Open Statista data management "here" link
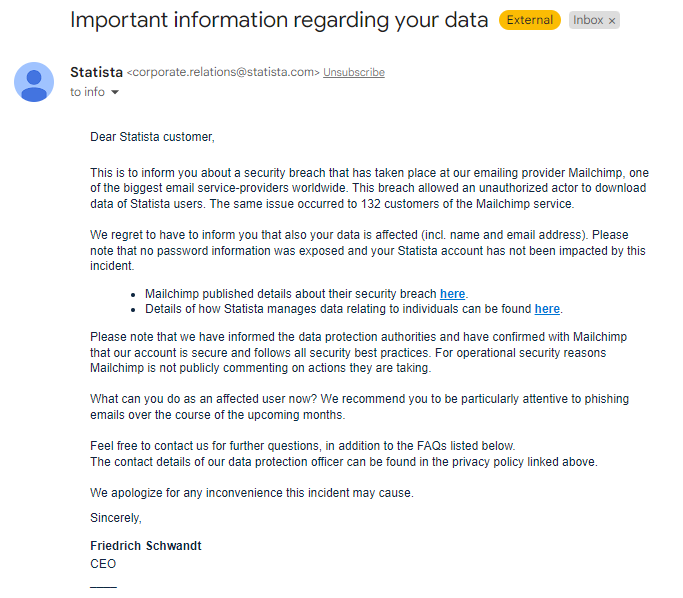The height and width of the screenshot is (598, 683). [x=547, y=309]
